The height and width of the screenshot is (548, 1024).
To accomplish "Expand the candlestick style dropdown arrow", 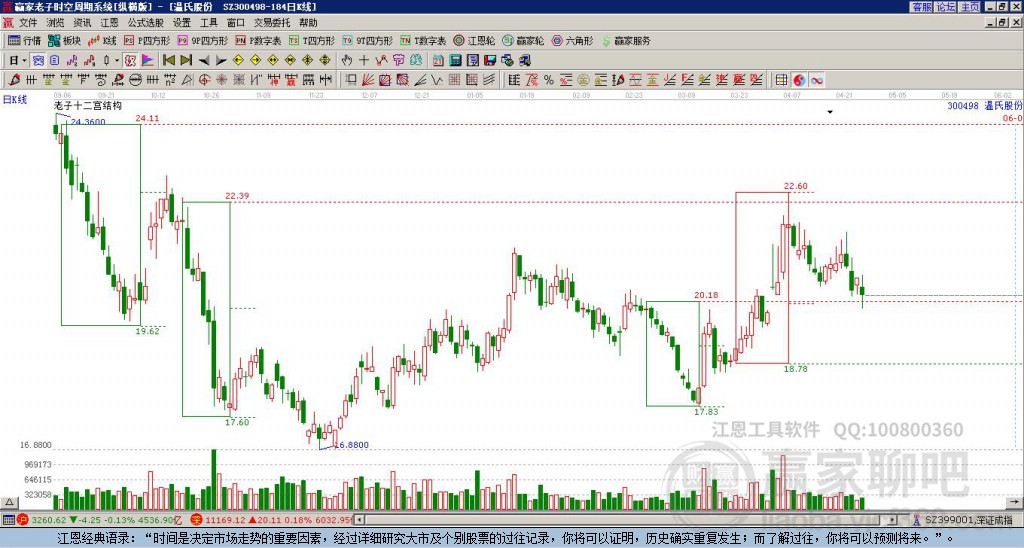I will coord(117,60).
